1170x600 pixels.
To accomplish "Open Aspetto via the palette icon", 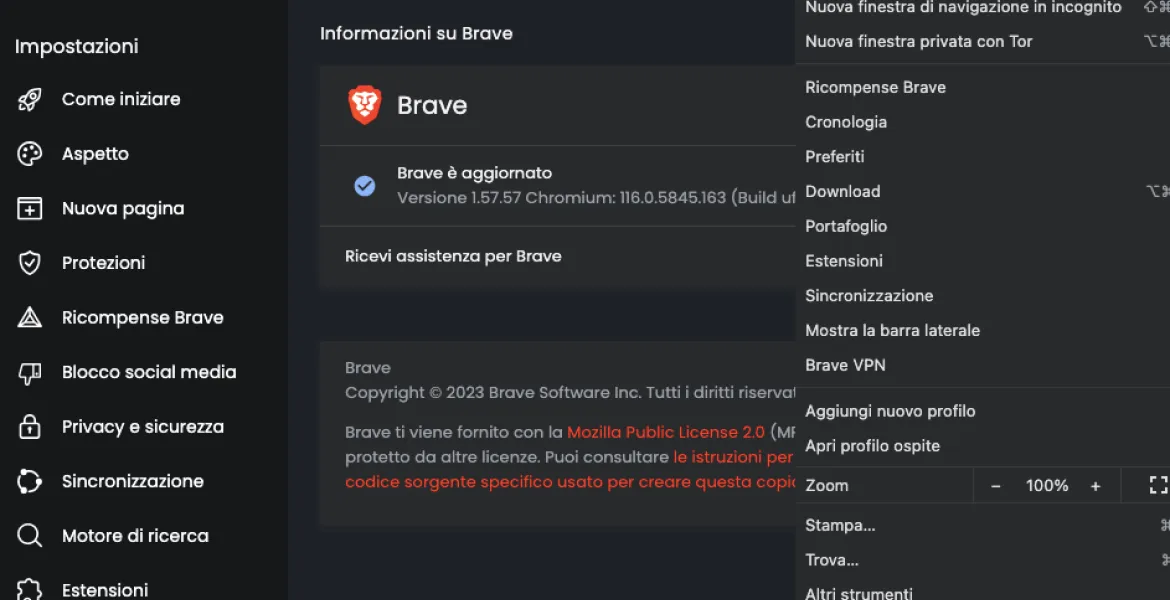I will click(x=30, y=154).
